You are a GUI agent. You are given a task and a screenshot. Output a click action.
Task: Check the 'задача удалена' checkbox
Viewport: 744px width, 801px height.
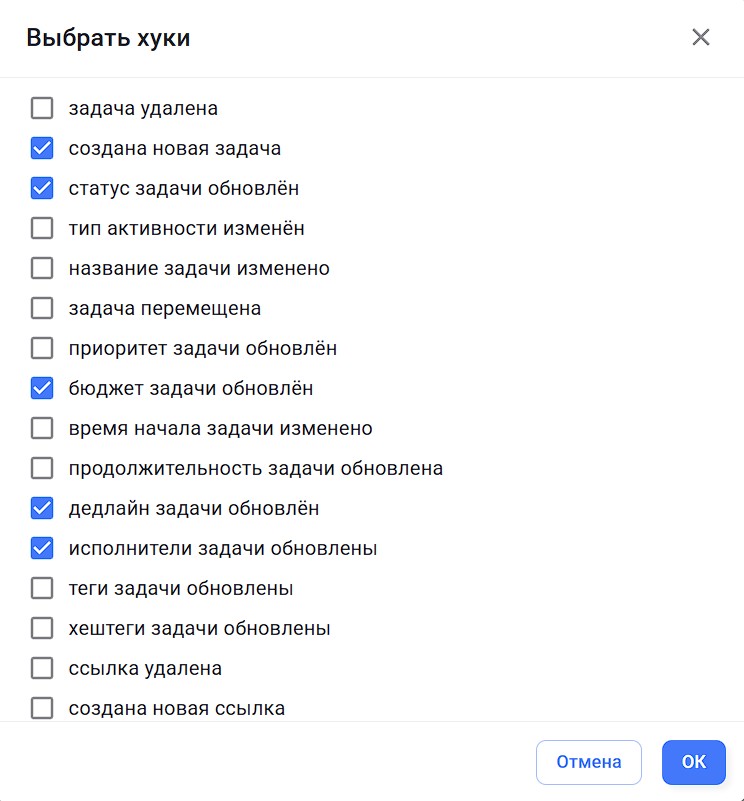pyautogui.click(x=42, y=108)
